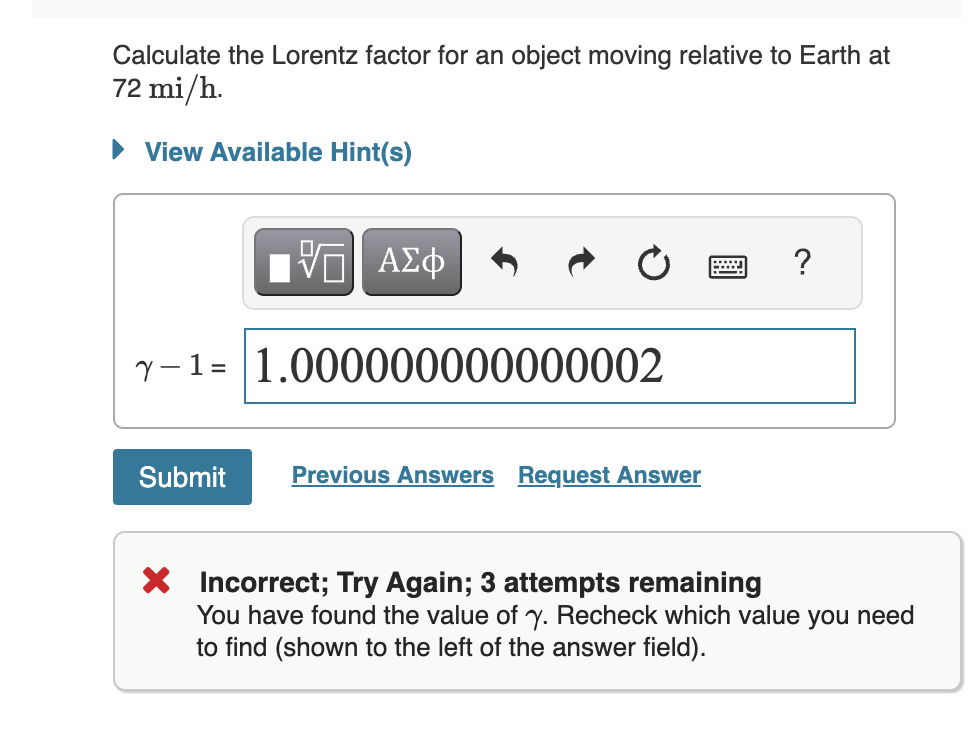Submit the Lorentz factor answer

point(181,476)
